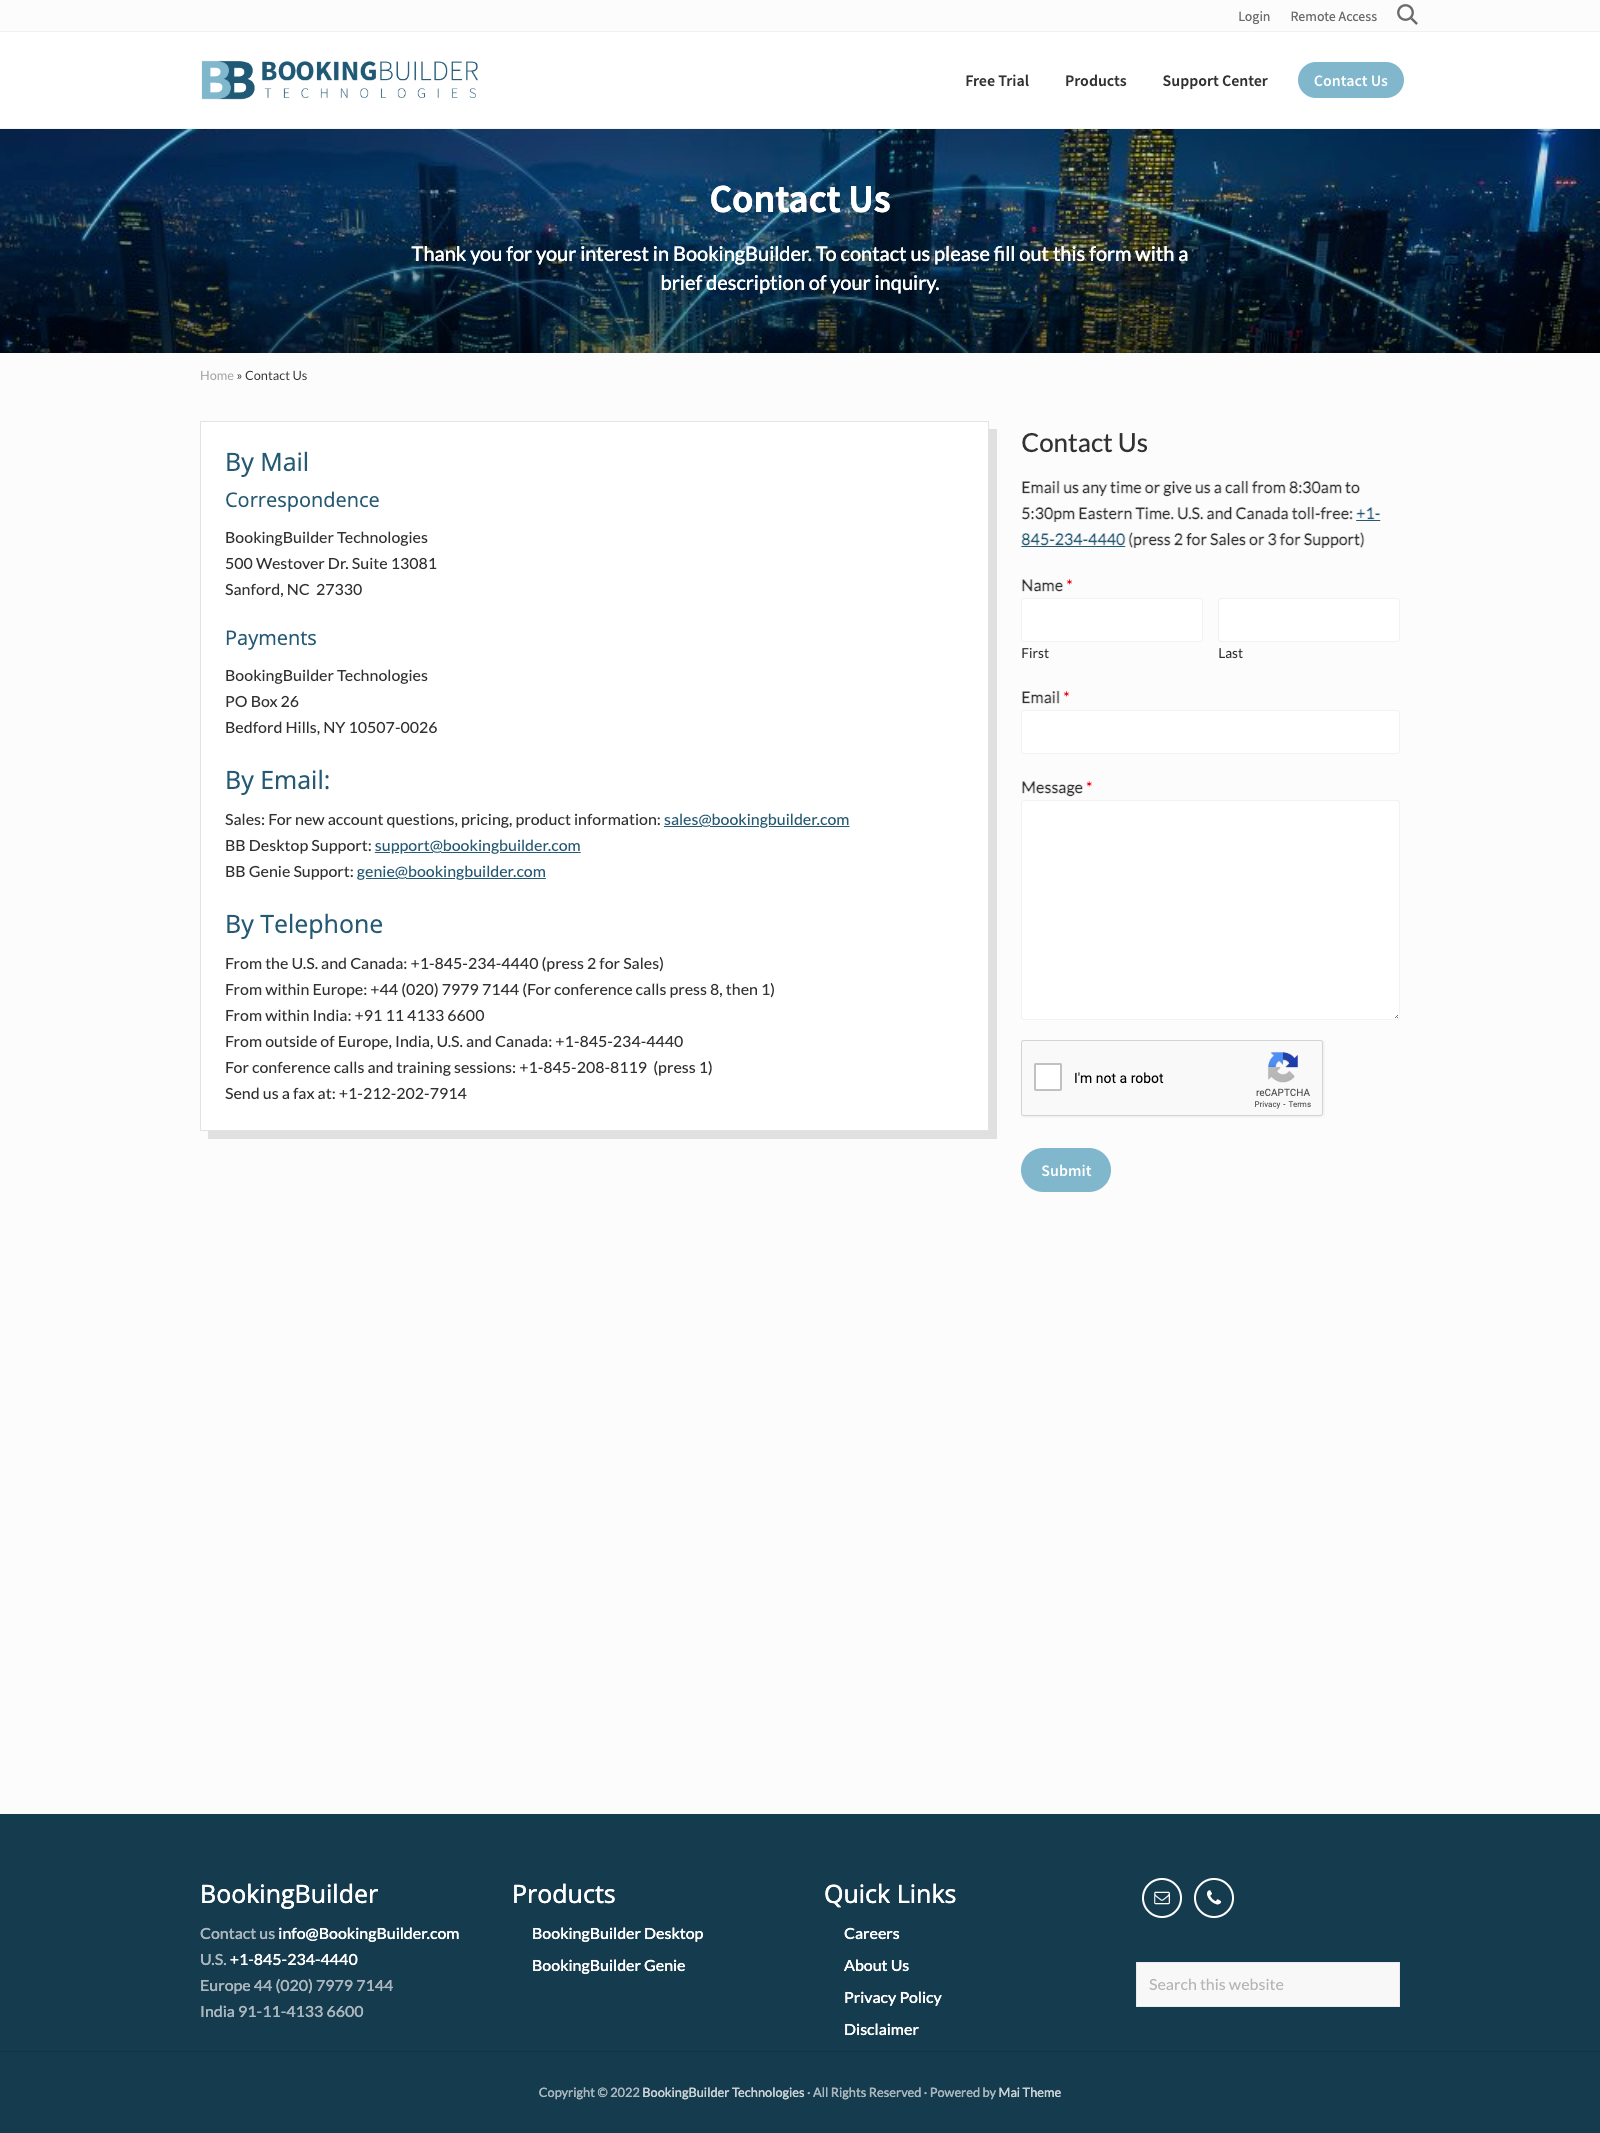Click reCAPTCHA Terms link

pos(1300,1104)
